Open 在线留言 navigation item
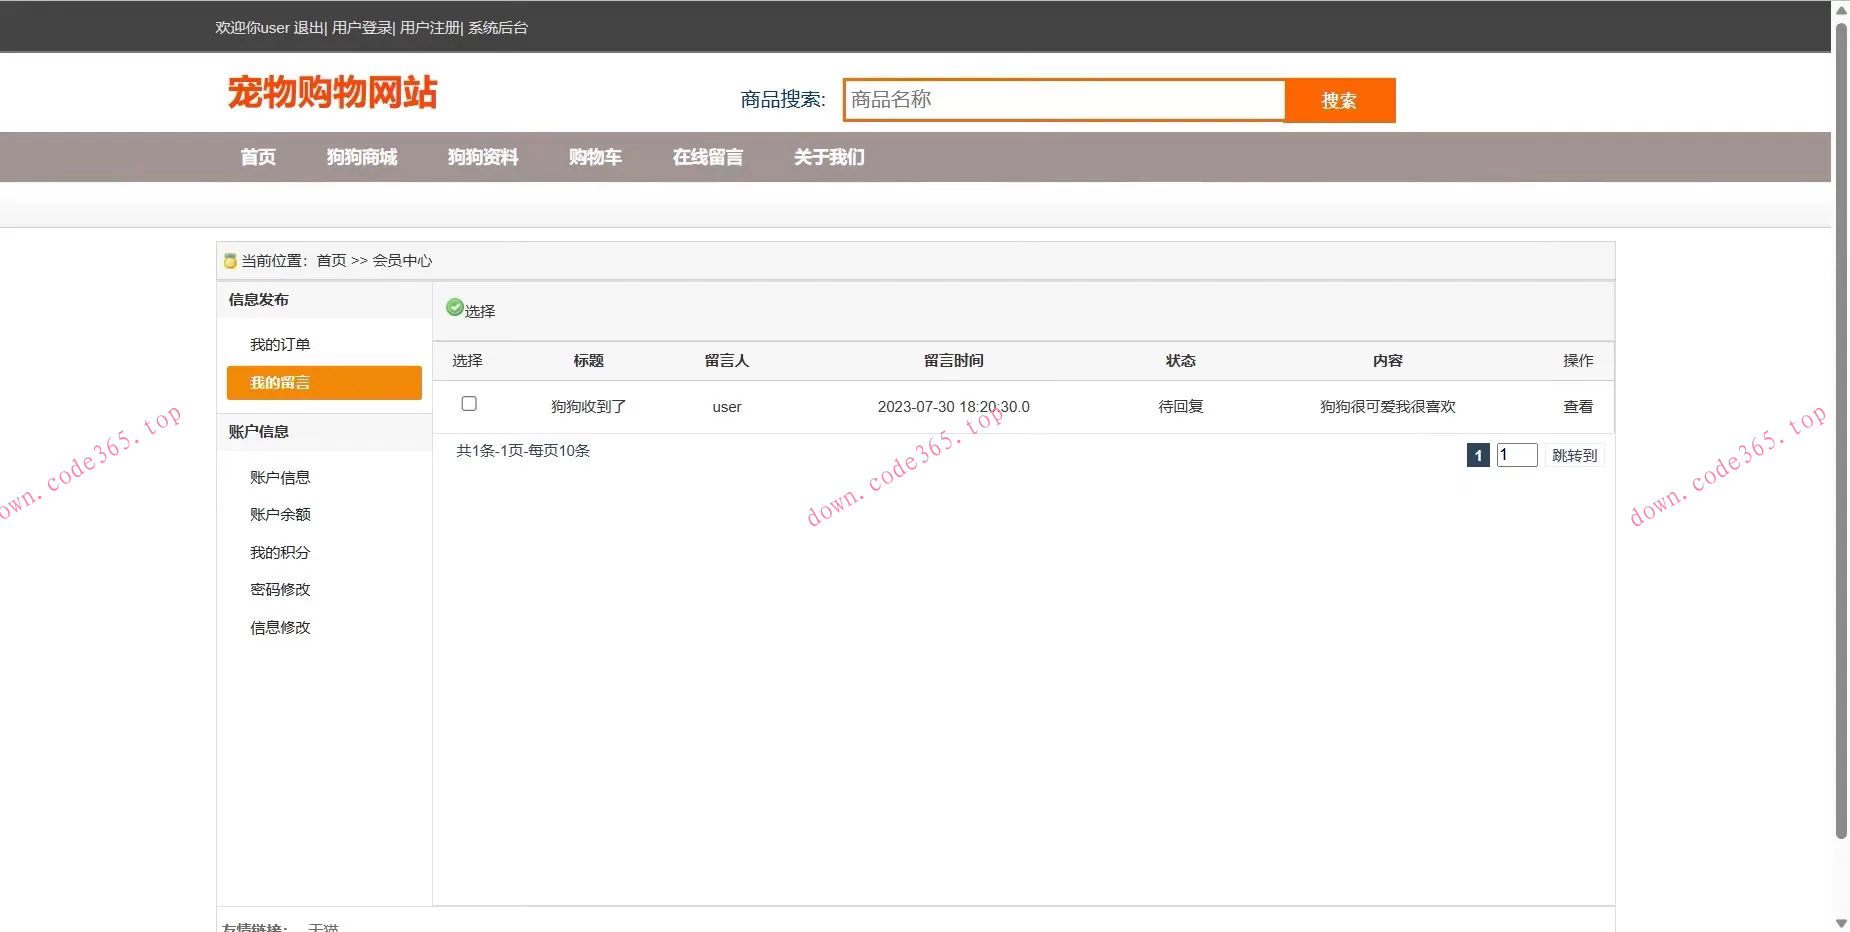1850x932 pixels. [708, 157]
